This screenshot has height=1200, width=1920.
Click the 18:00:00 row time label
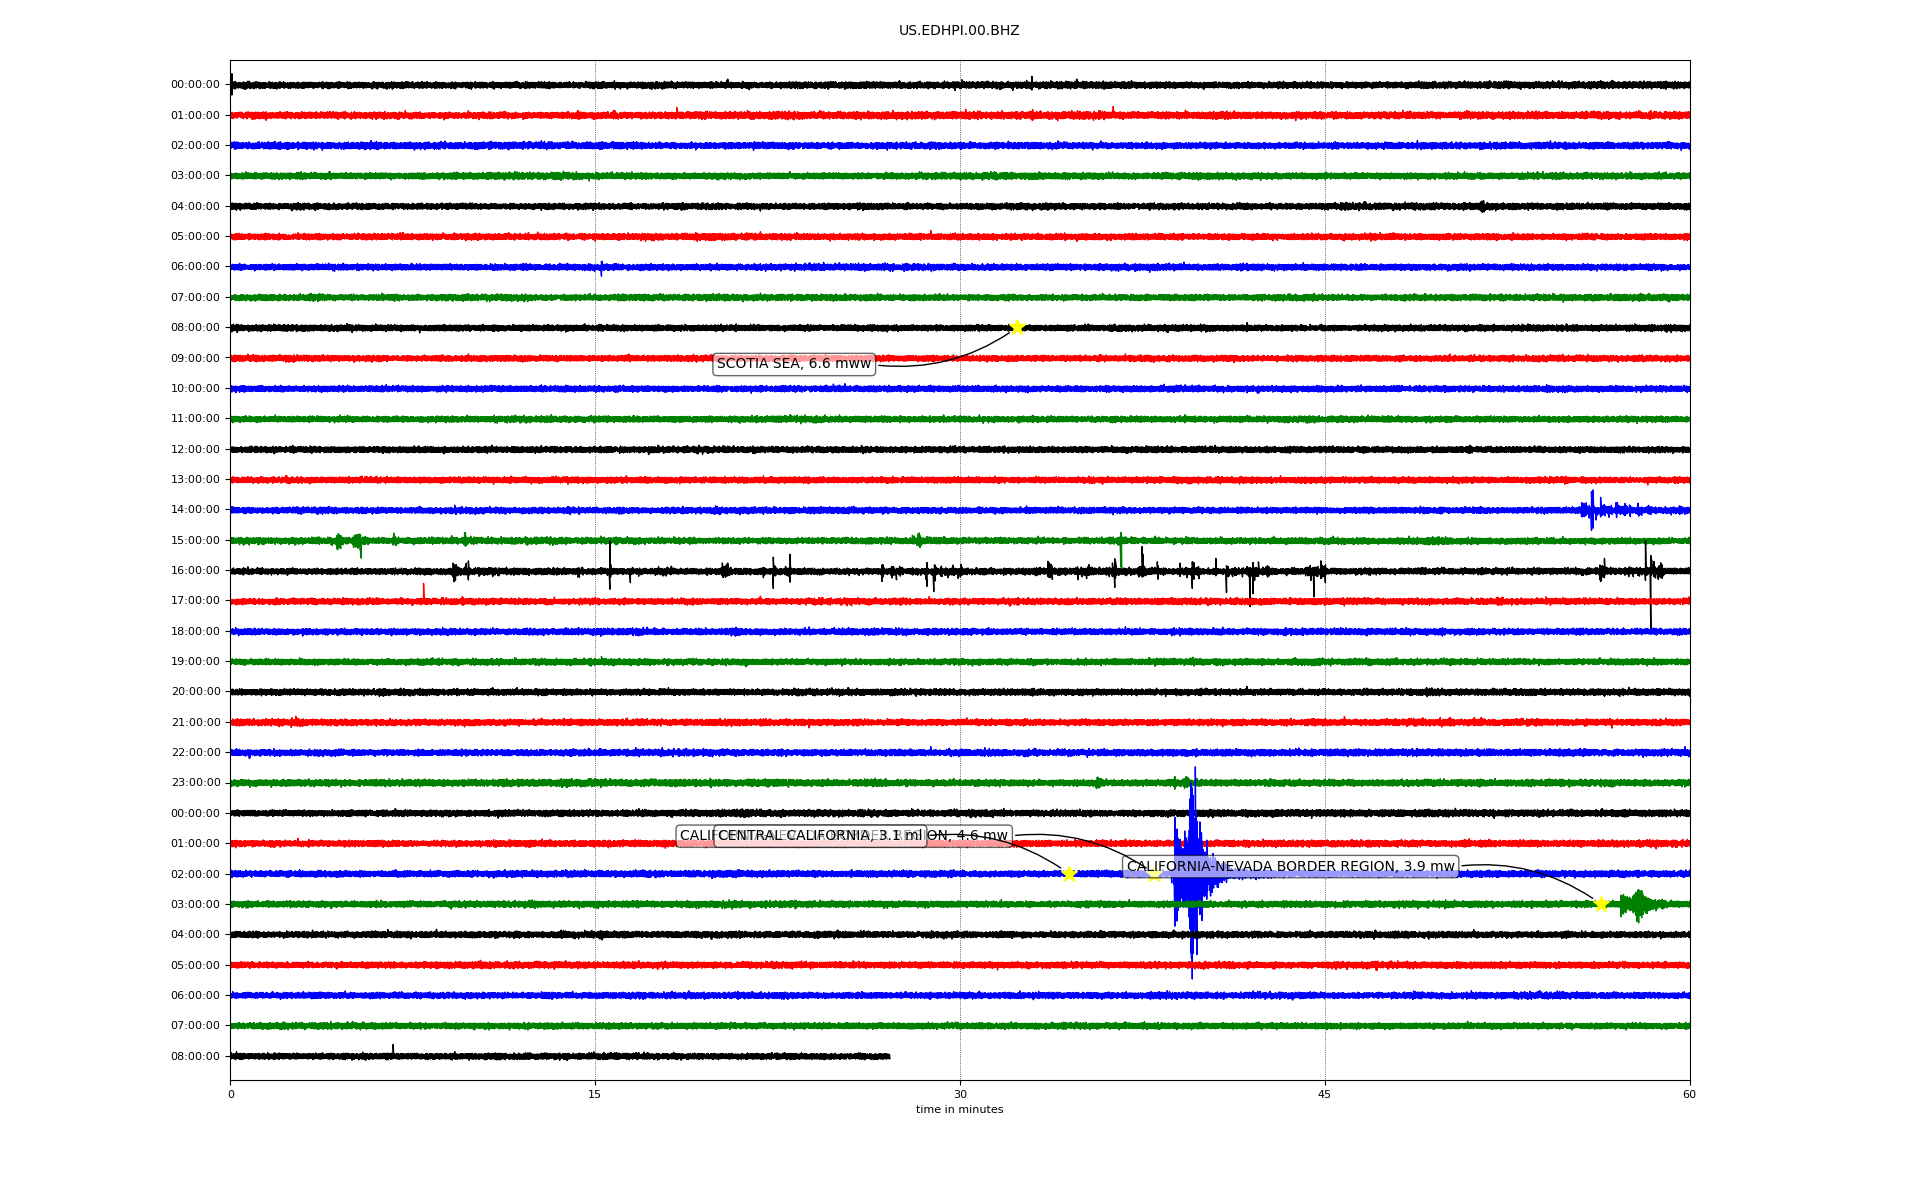(x=195, y=631)
